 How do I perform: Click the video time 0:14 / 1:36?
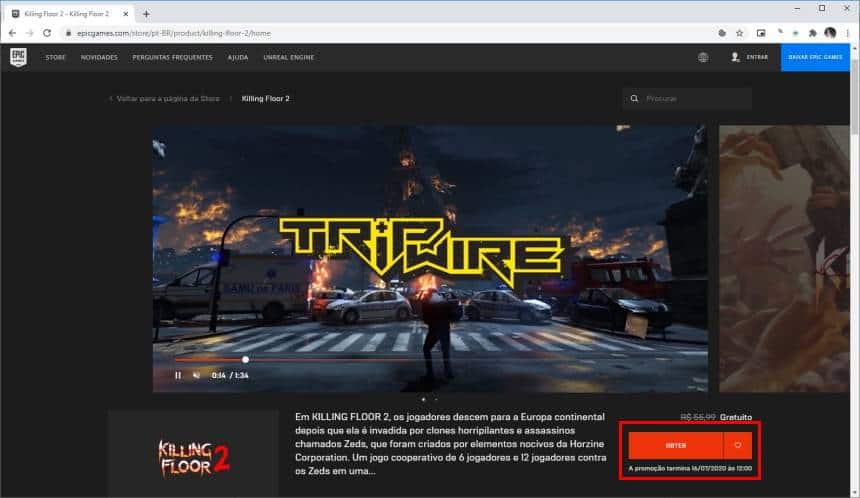pos(230,375)
